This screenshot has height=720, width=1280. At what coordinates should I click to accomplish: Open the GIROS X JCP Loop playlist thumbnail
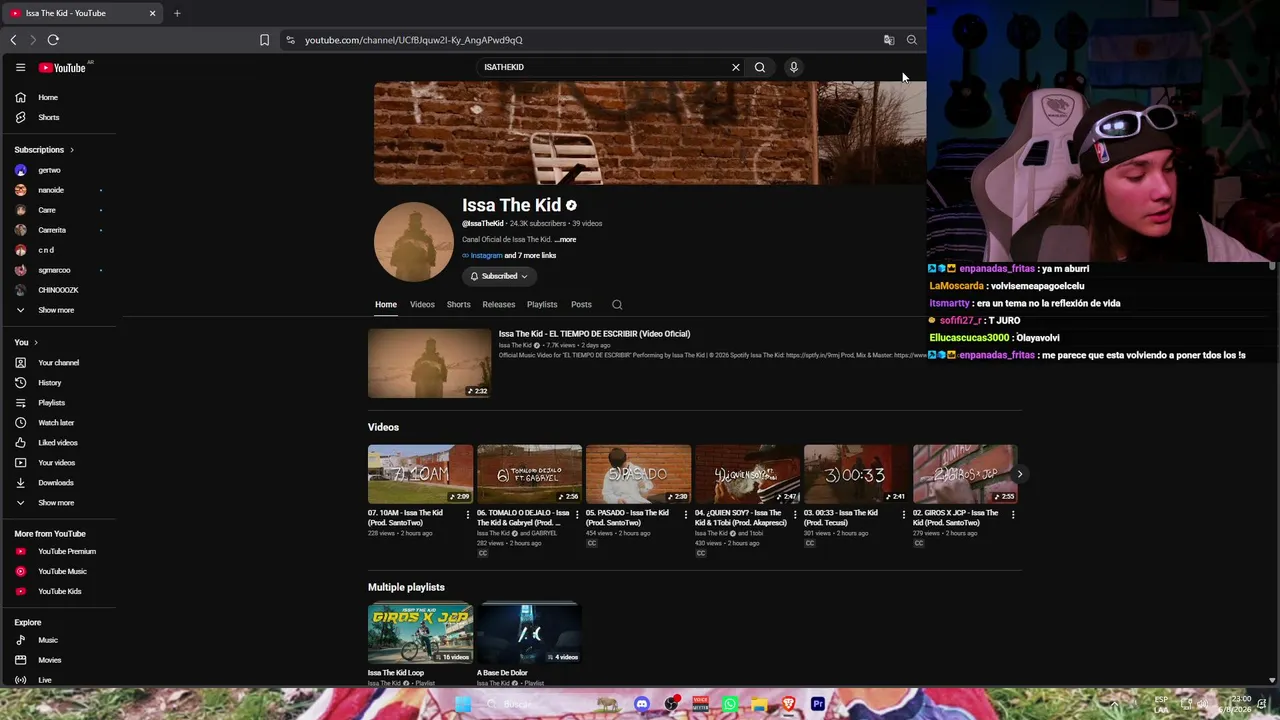click(x=420, y=633)
